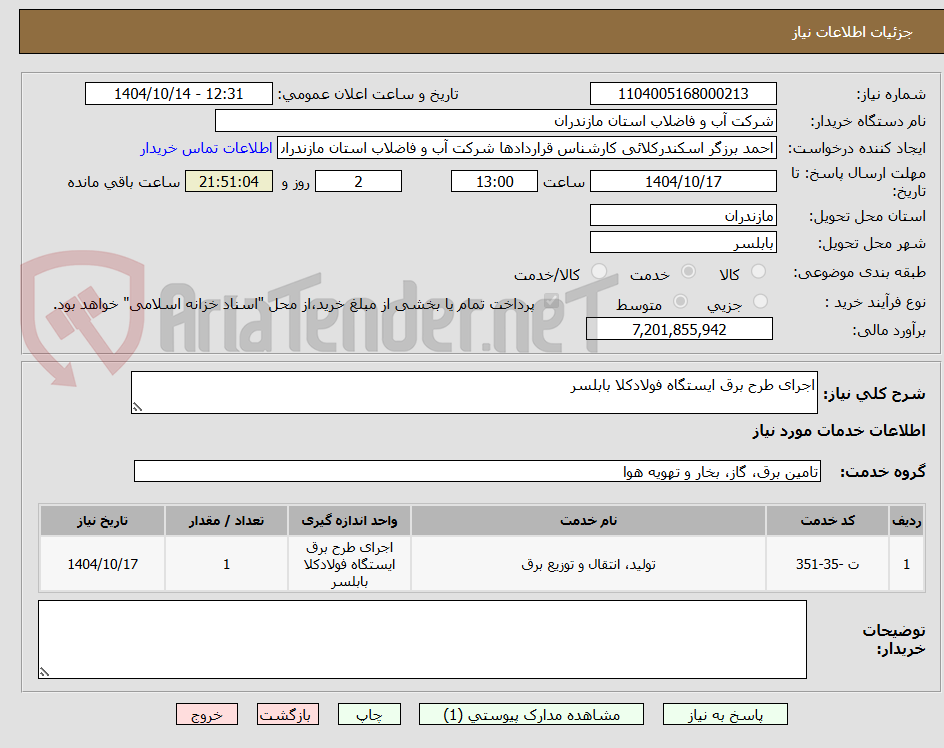Image resolution: width=944 pixels, height=748 pixels.
Task: Click the واحد اندازه گیری column header
Action: click(349, 520)
